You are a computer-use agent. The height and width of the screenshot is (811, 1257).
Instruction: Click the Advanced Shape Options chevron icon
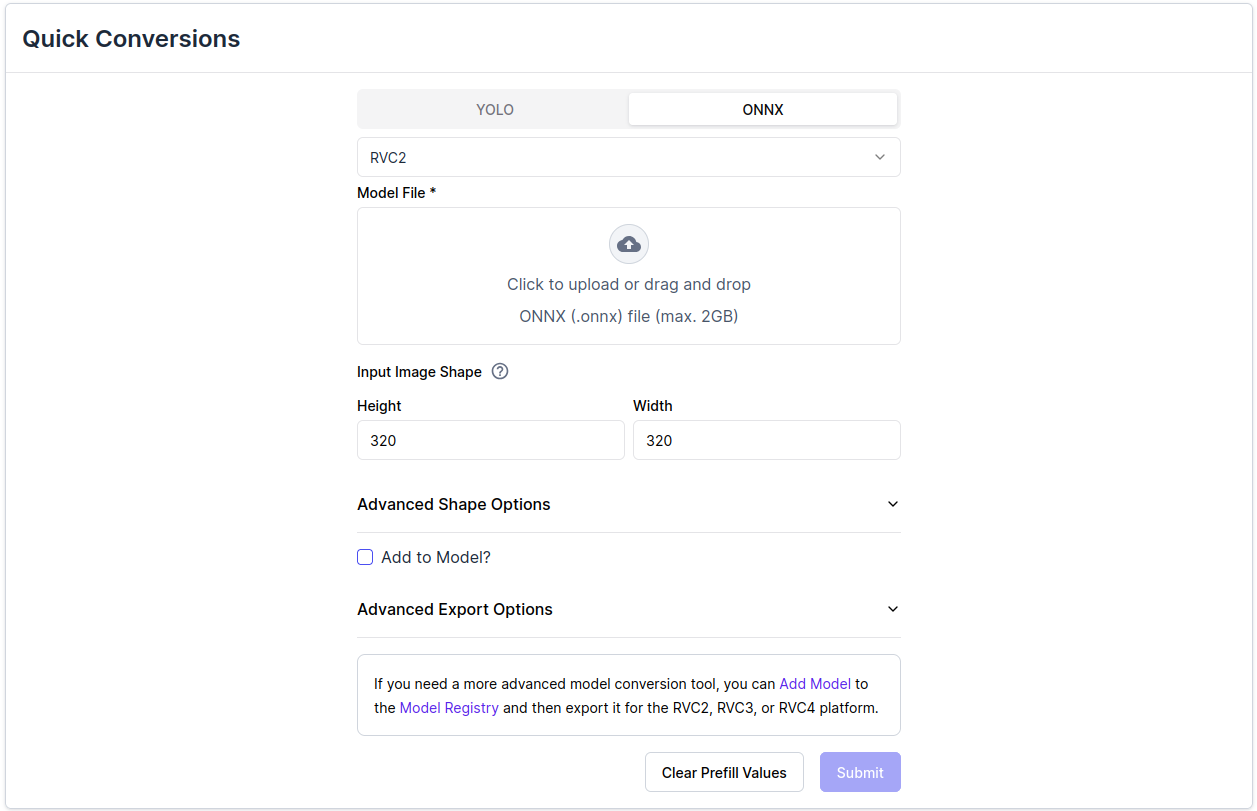[893, 504]
